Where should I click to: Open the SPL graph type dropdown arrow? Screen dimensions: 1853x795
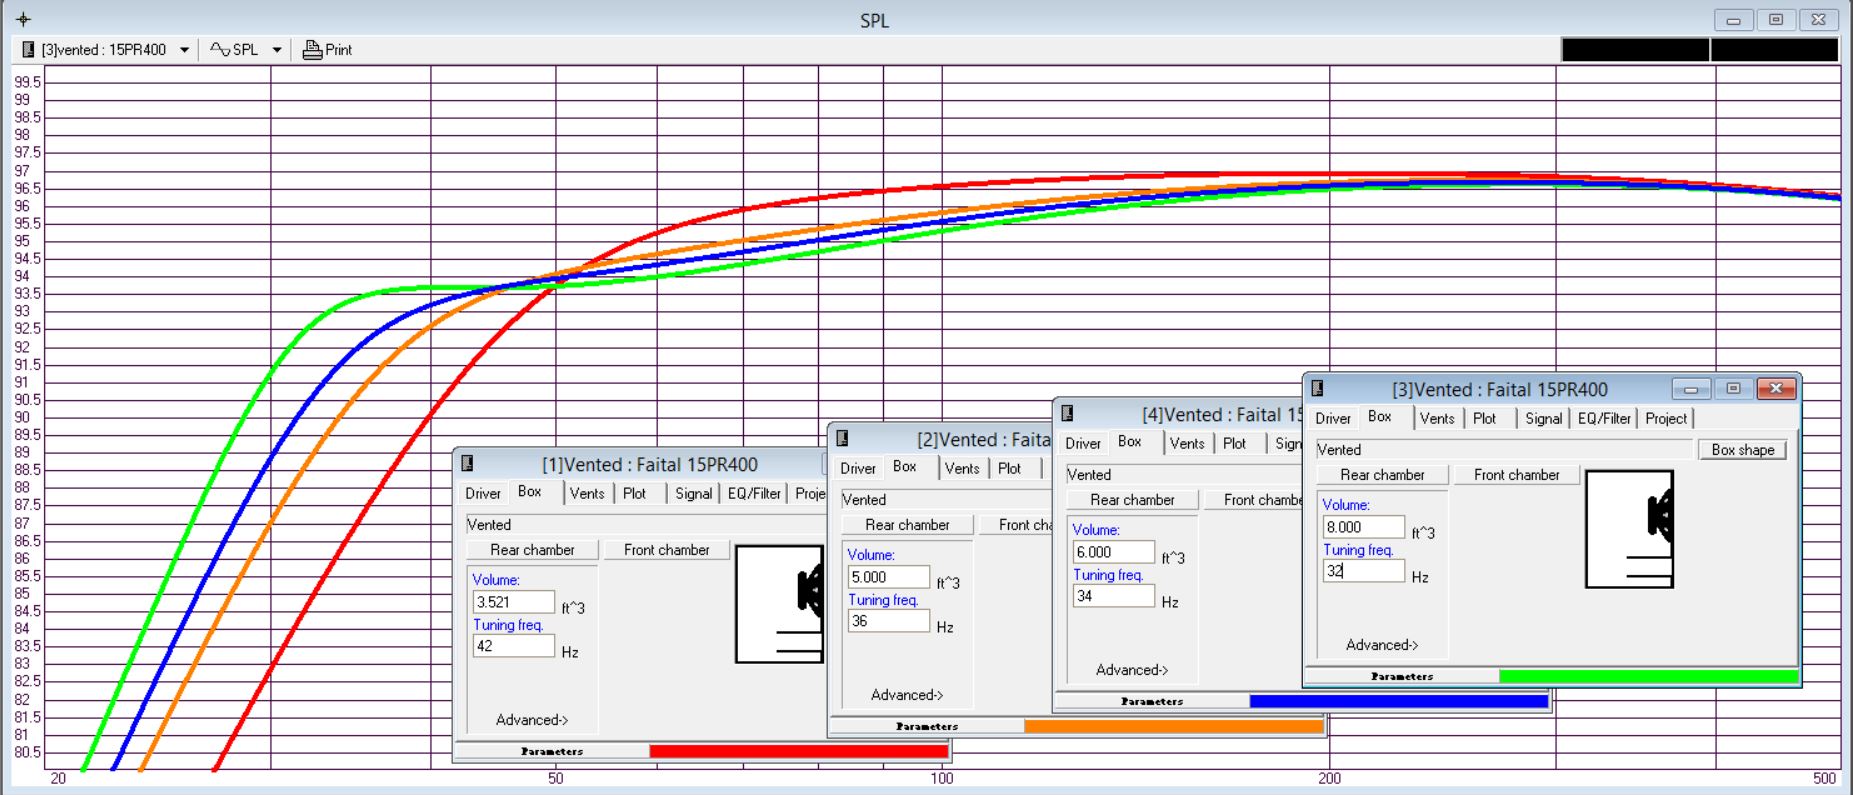pyautogui.click(x=277, y=50)
